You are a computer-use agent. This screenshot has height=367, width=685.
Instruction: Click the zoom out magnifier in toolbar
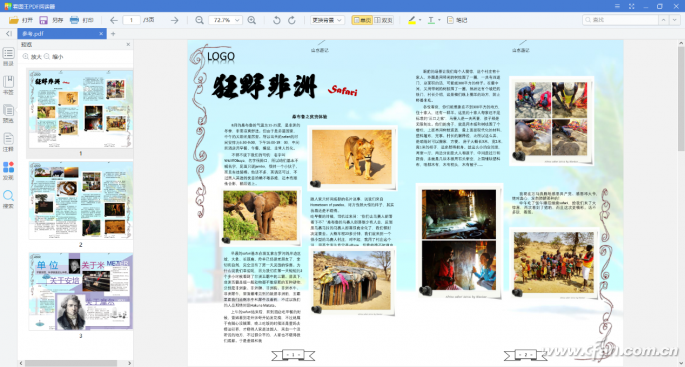[199, 20]
